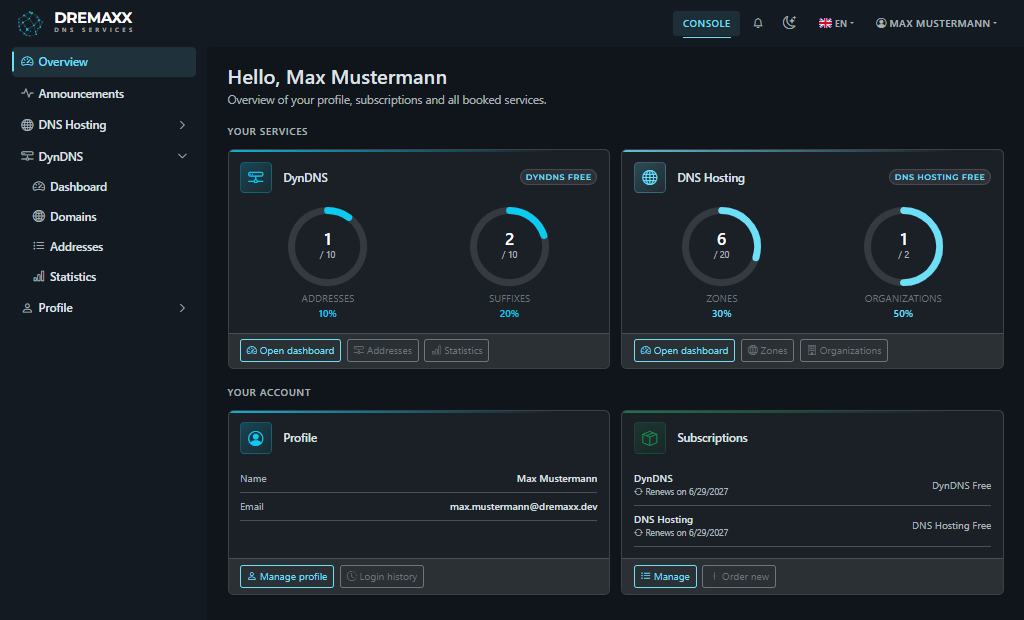Expand the Profile sidebar chevron
Screen dimensions: 1024x620
[182, 308]
